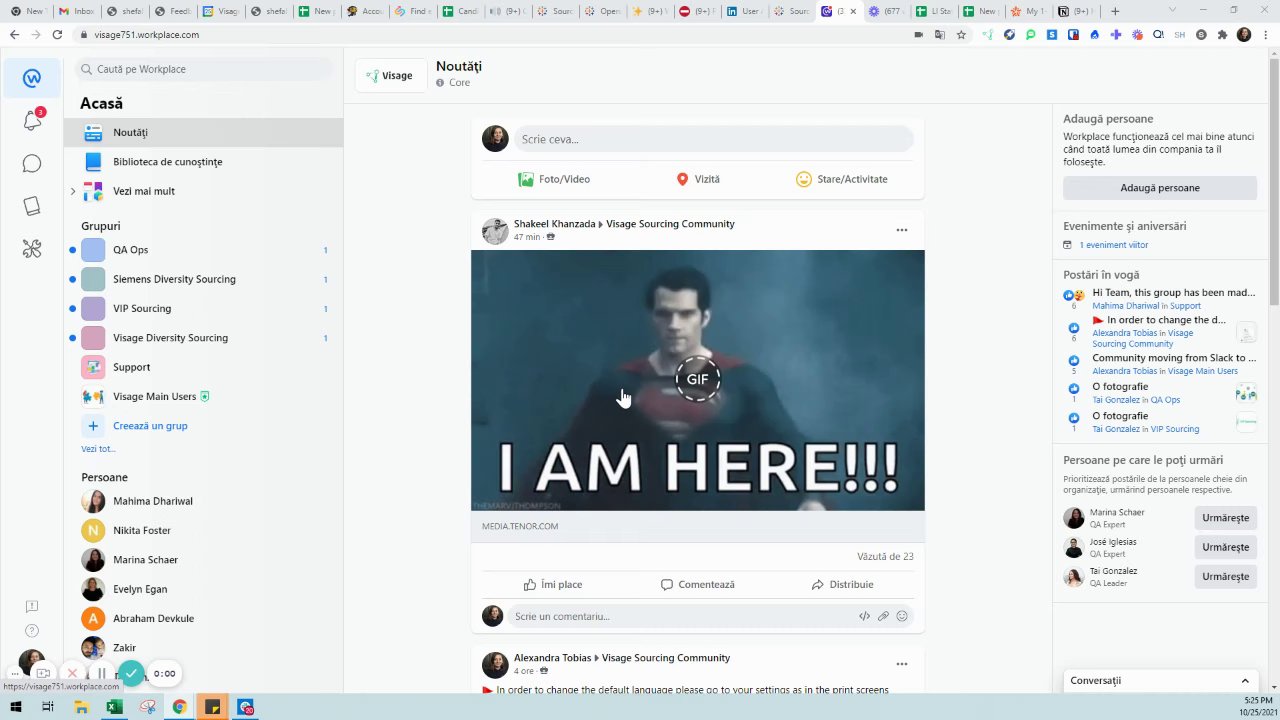Image resolution: width=1280 pixels, height=720 pixels.
Task: Follow José Iglesias with Urmărește
Action: tap(1225, 547)
